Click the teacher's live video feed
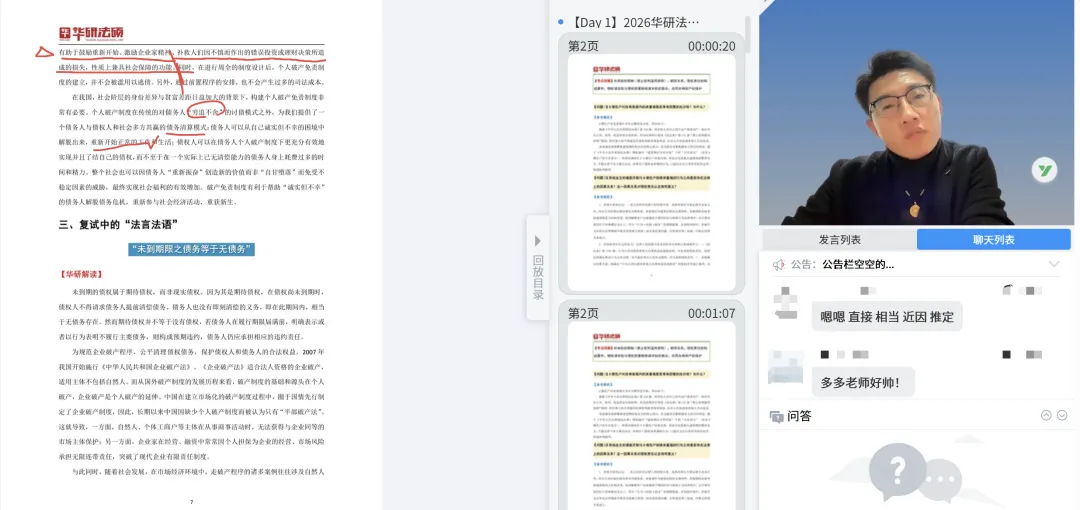The height and width of the screenshot is (510, 1080). tap(915, 112)
